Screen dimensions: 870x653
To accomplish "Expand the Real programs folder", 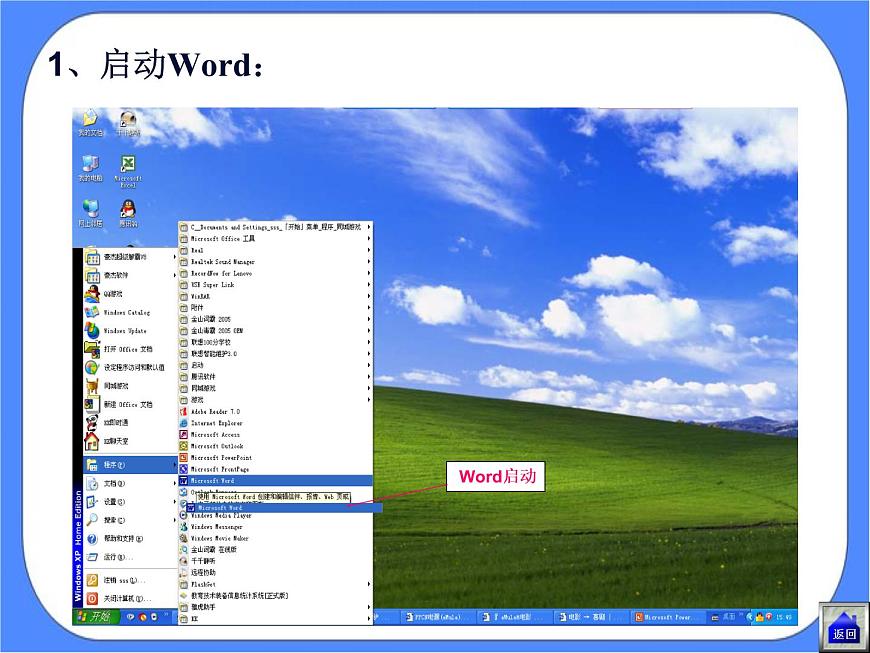I will coord(275,250).
